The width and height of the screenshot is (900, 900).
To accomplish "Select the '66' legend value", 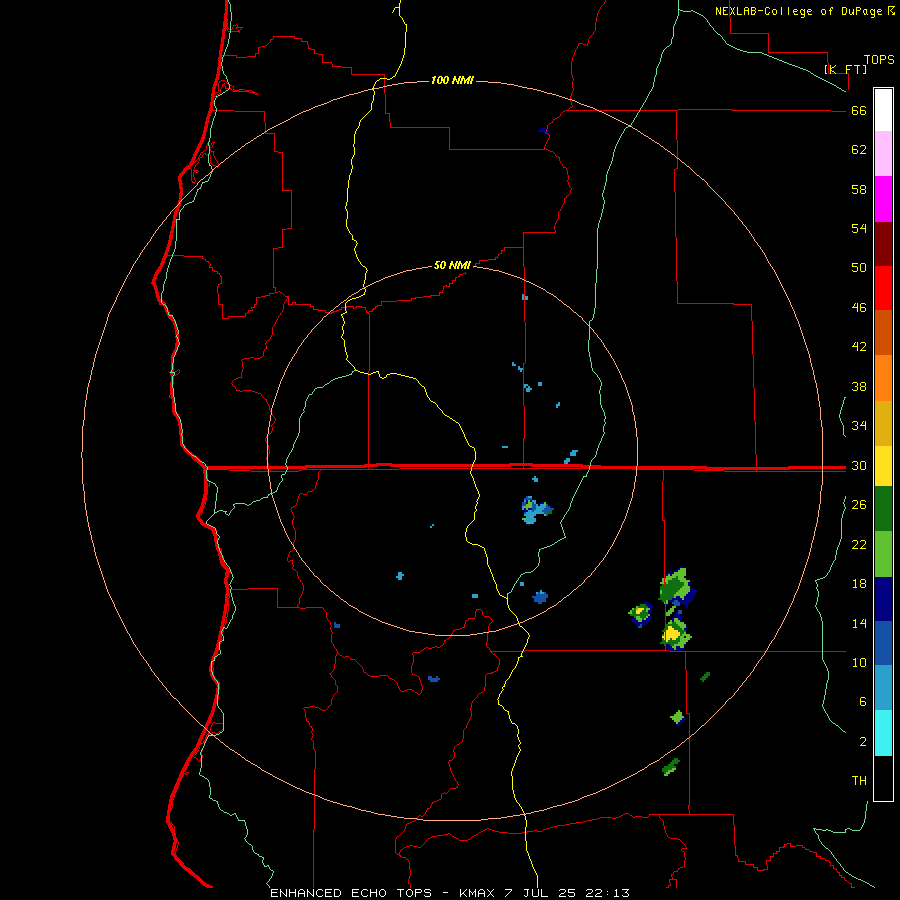I will [x=859, y=111].
